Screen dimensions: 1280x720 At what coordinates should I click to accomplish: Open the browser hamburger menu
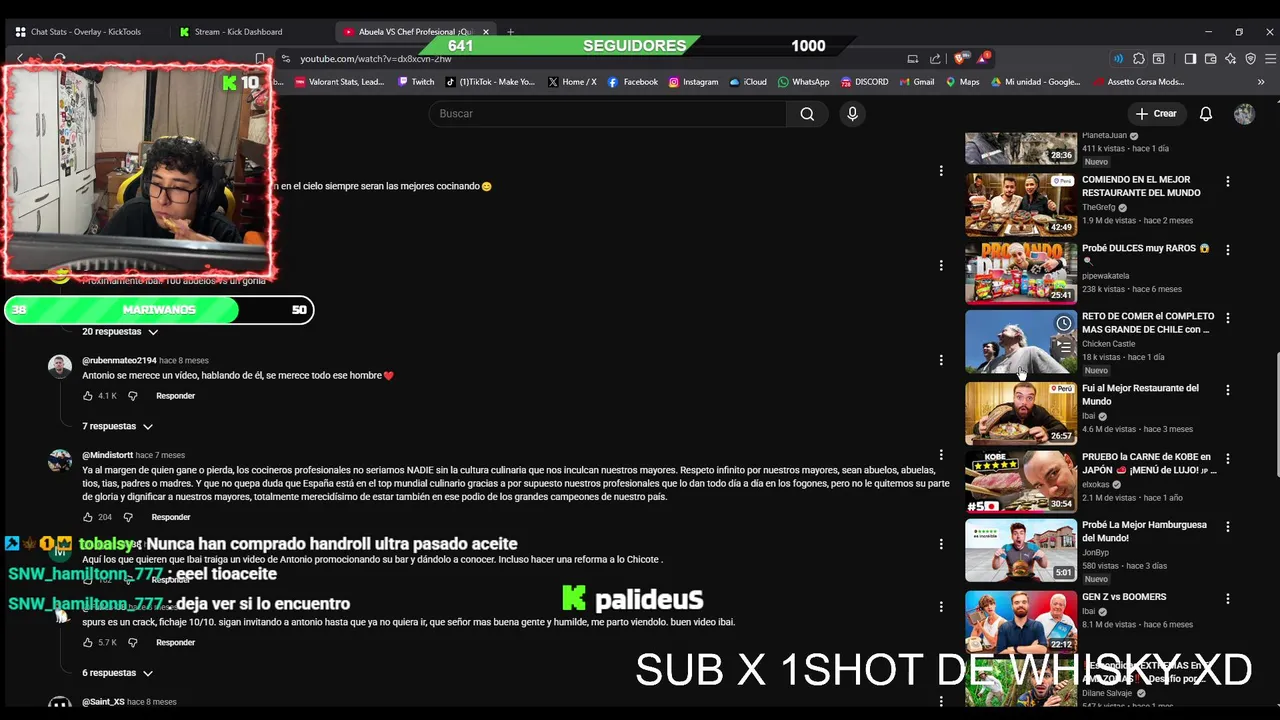tap(1270, 59)
